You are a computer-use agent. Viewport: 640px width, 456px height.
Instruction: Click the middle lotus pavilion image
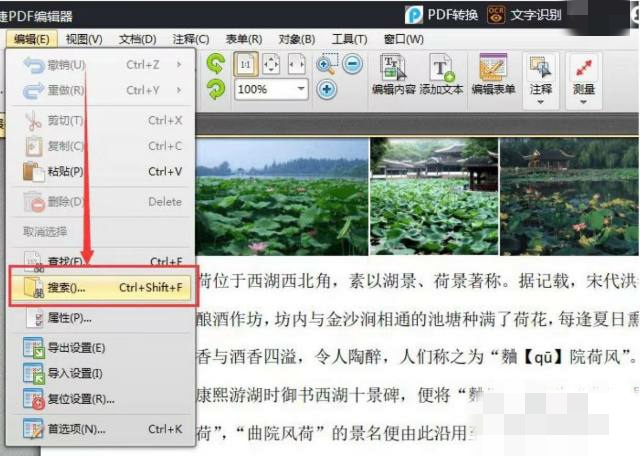coord(433,196)
